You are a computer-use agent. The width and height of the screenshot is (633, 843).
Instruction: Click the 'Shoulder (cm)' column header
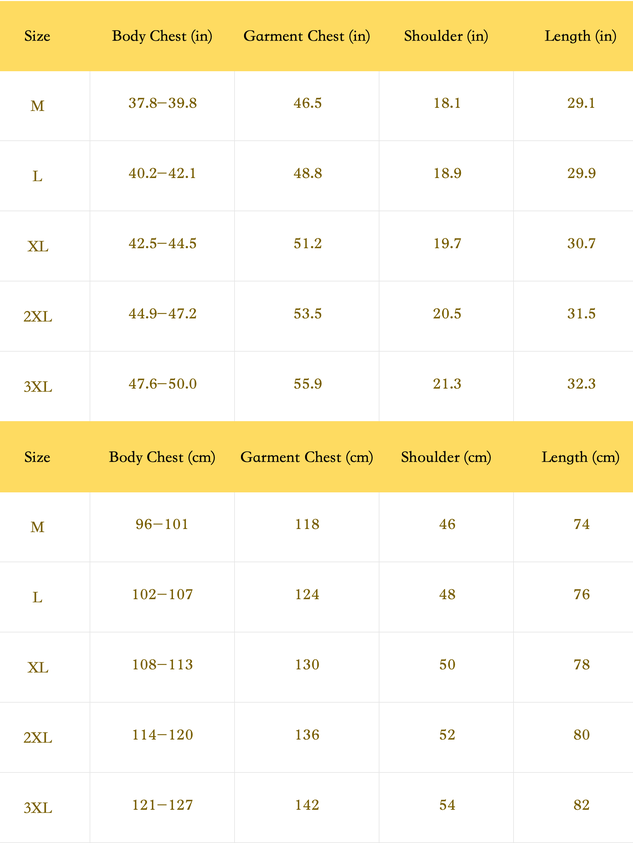point(446,457)
